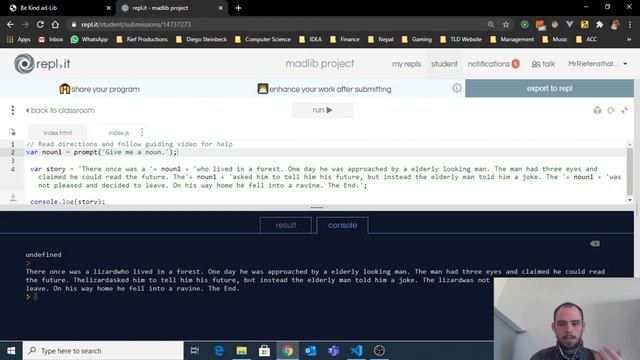Clear the console output

tap(595, 244)
